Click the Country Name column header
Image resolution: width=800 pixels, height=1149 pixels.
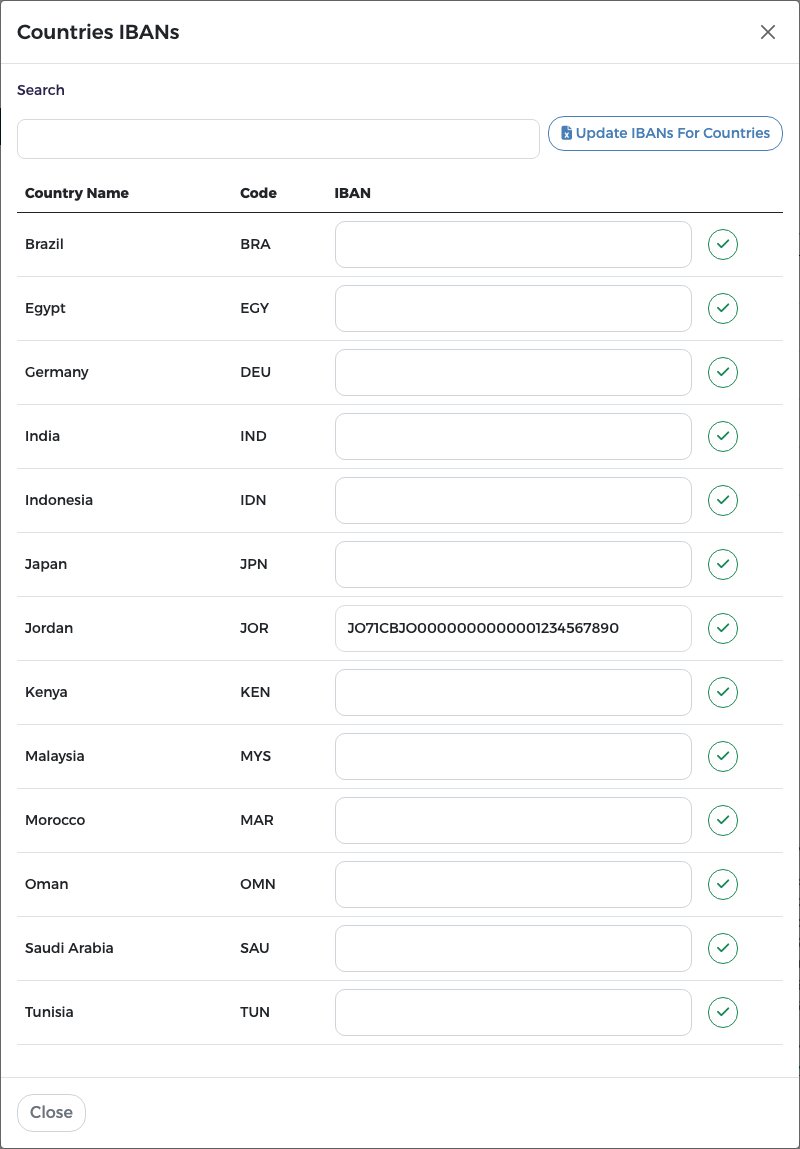point(77,193)
